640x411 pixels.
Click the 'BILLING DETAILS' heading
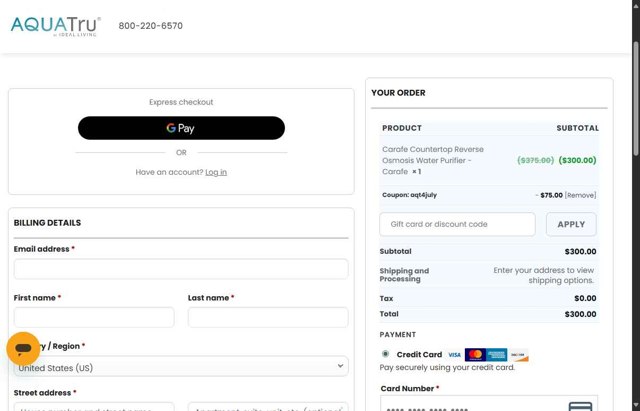point(47,223)
